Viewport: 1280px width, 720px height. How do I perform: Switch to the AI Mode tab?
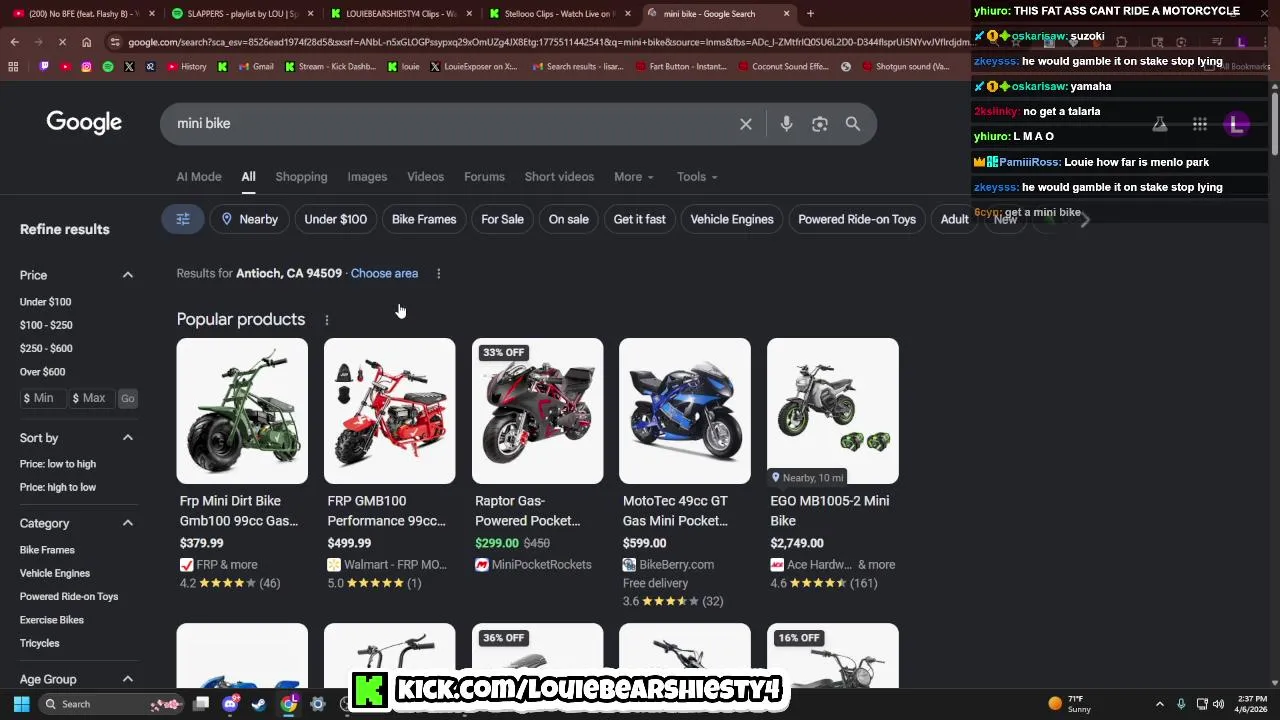(x=199, y=177)
